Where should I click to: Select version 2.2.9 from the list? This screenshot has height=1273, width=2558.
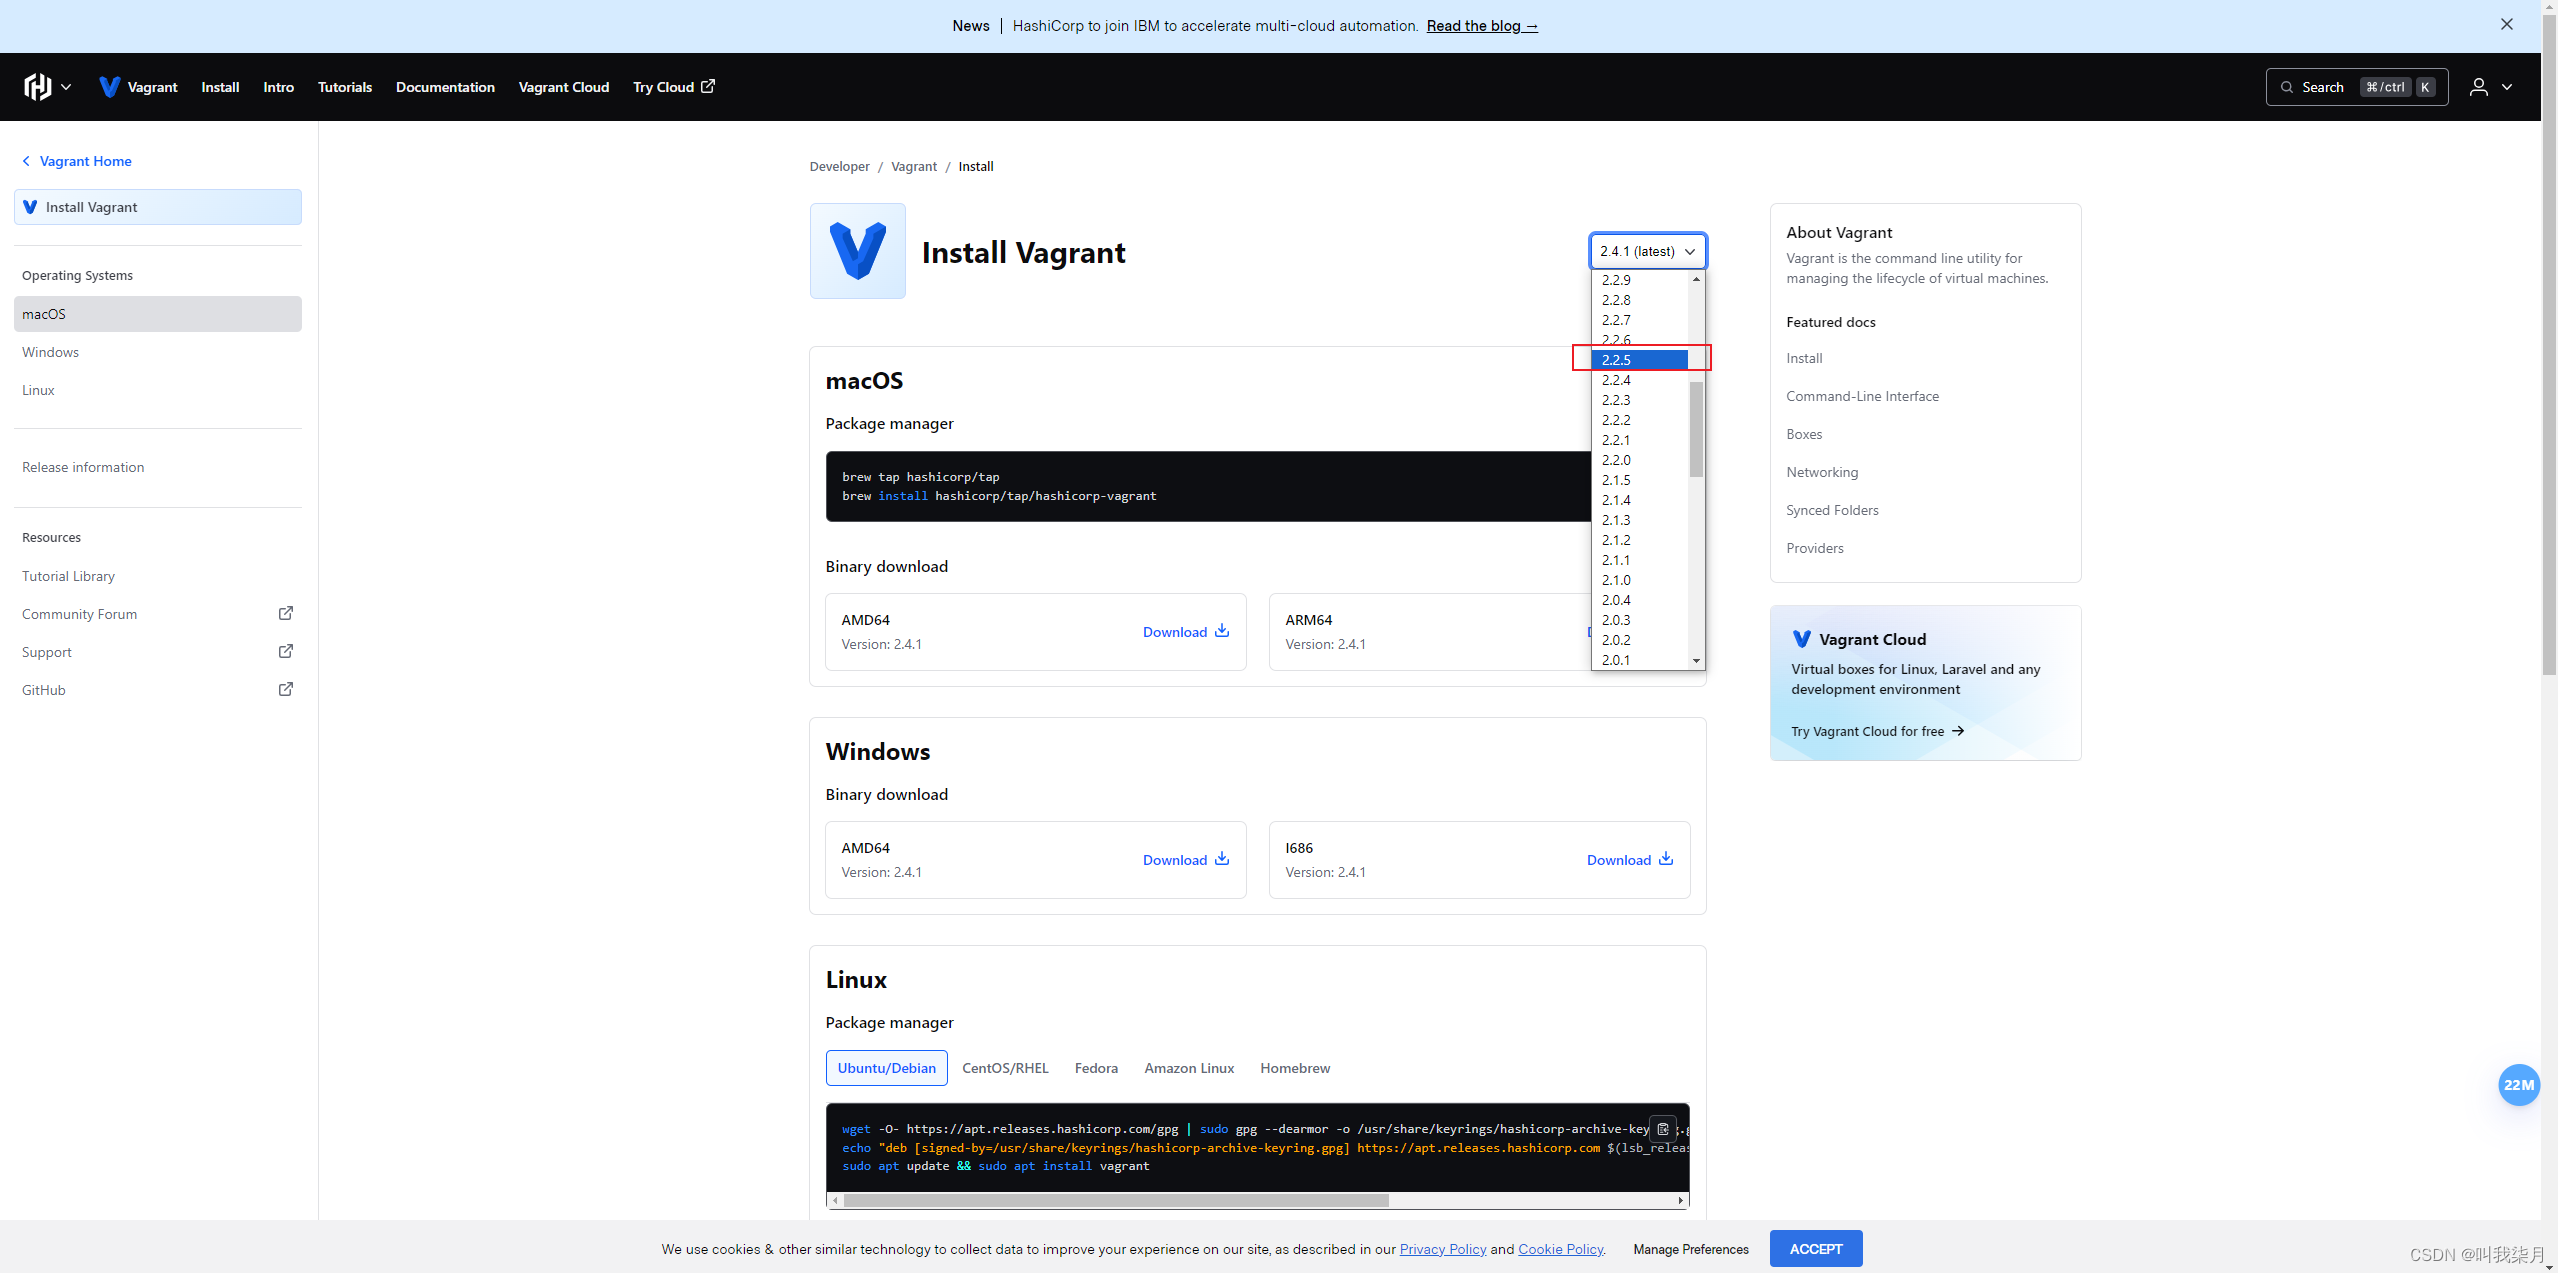(x=1640, y=280)
